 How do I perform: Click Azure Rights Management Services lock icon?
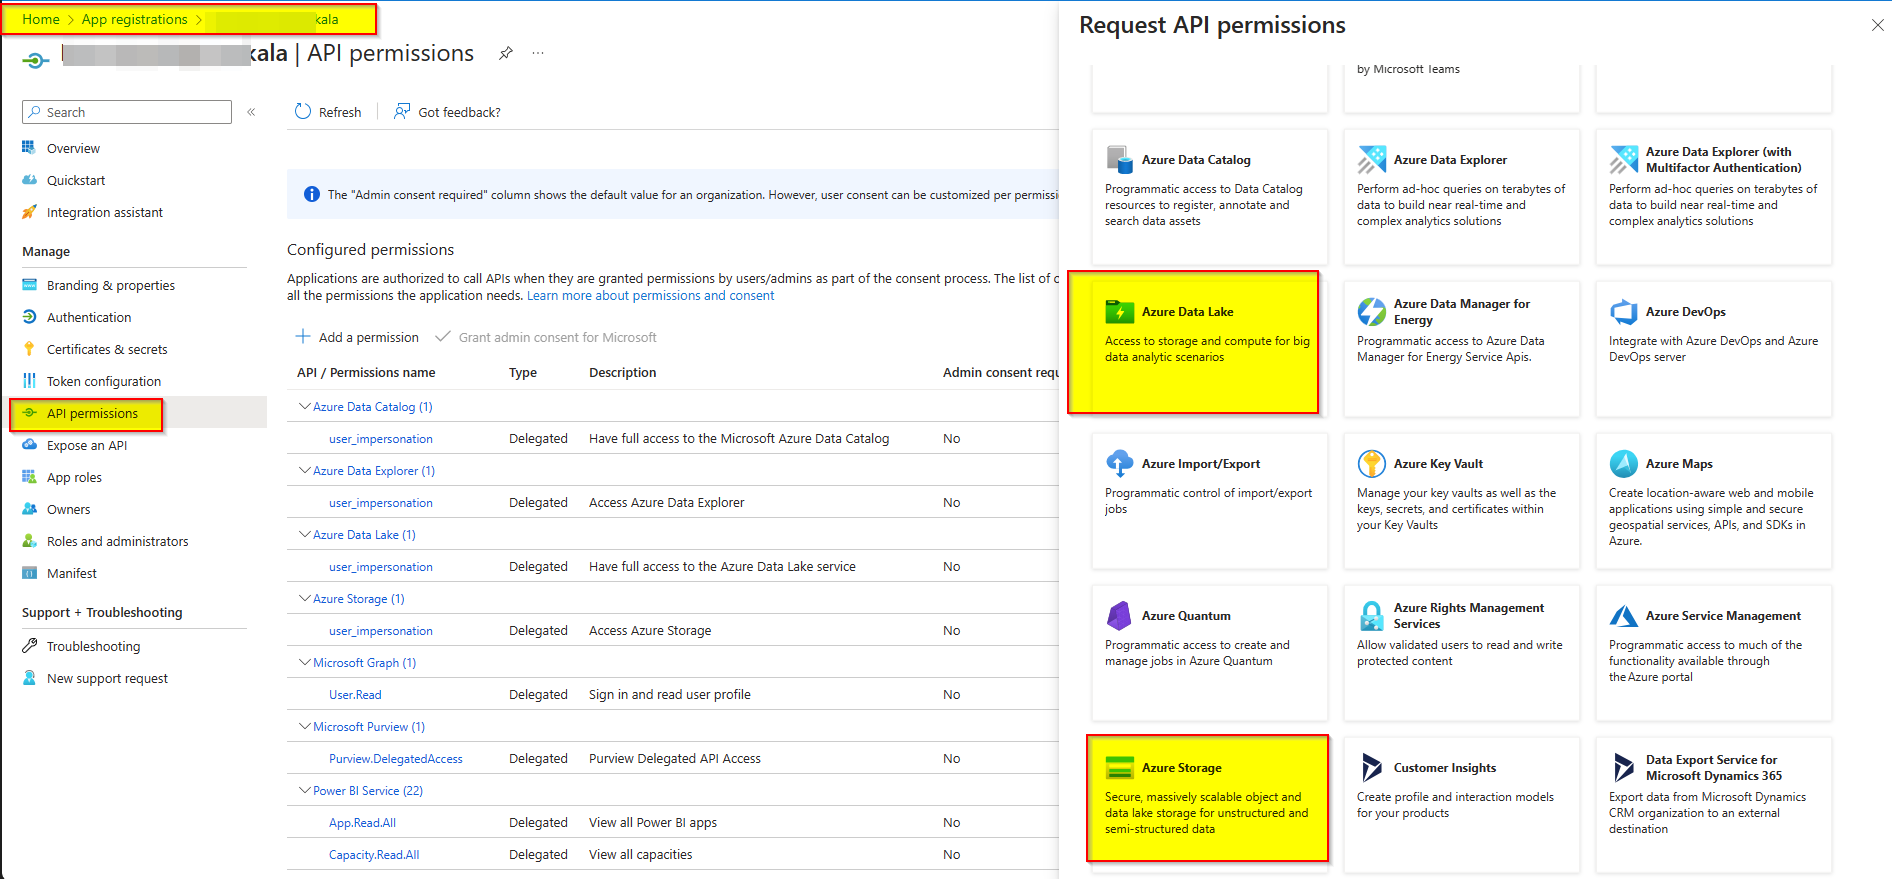(x=1371, y=615)
